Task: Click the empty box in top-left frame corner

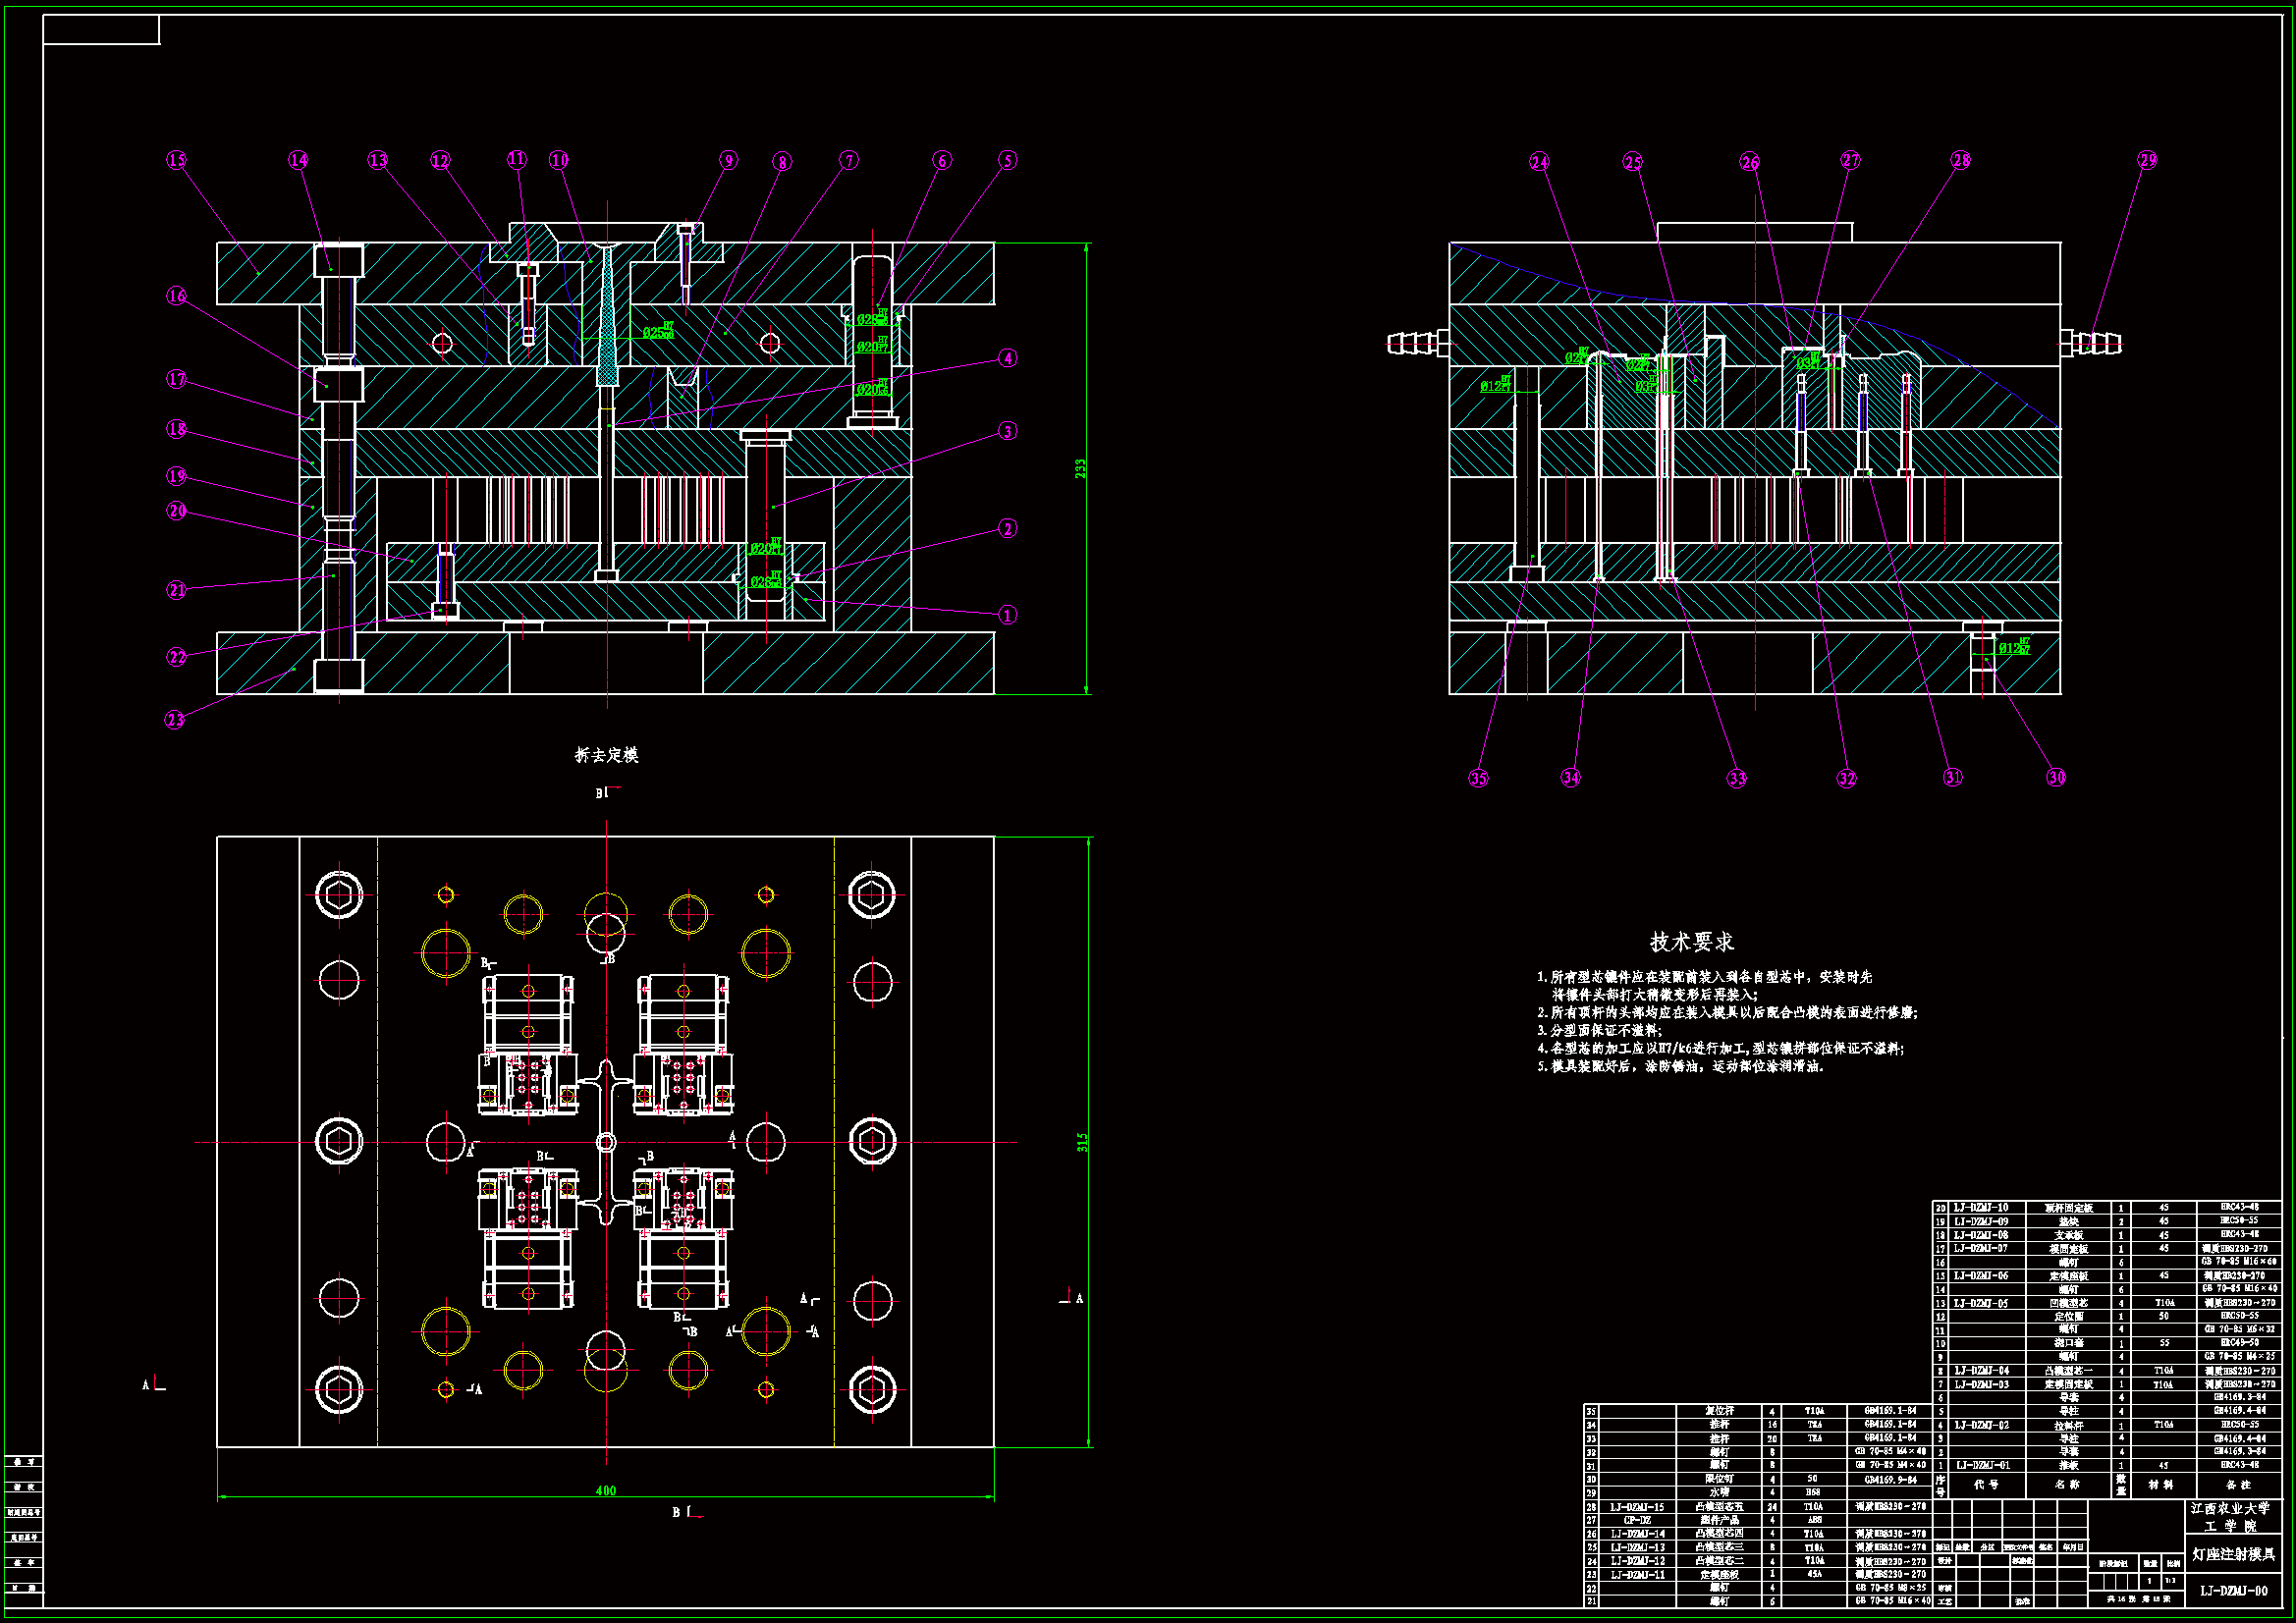Action: click(x=101, y=30)
